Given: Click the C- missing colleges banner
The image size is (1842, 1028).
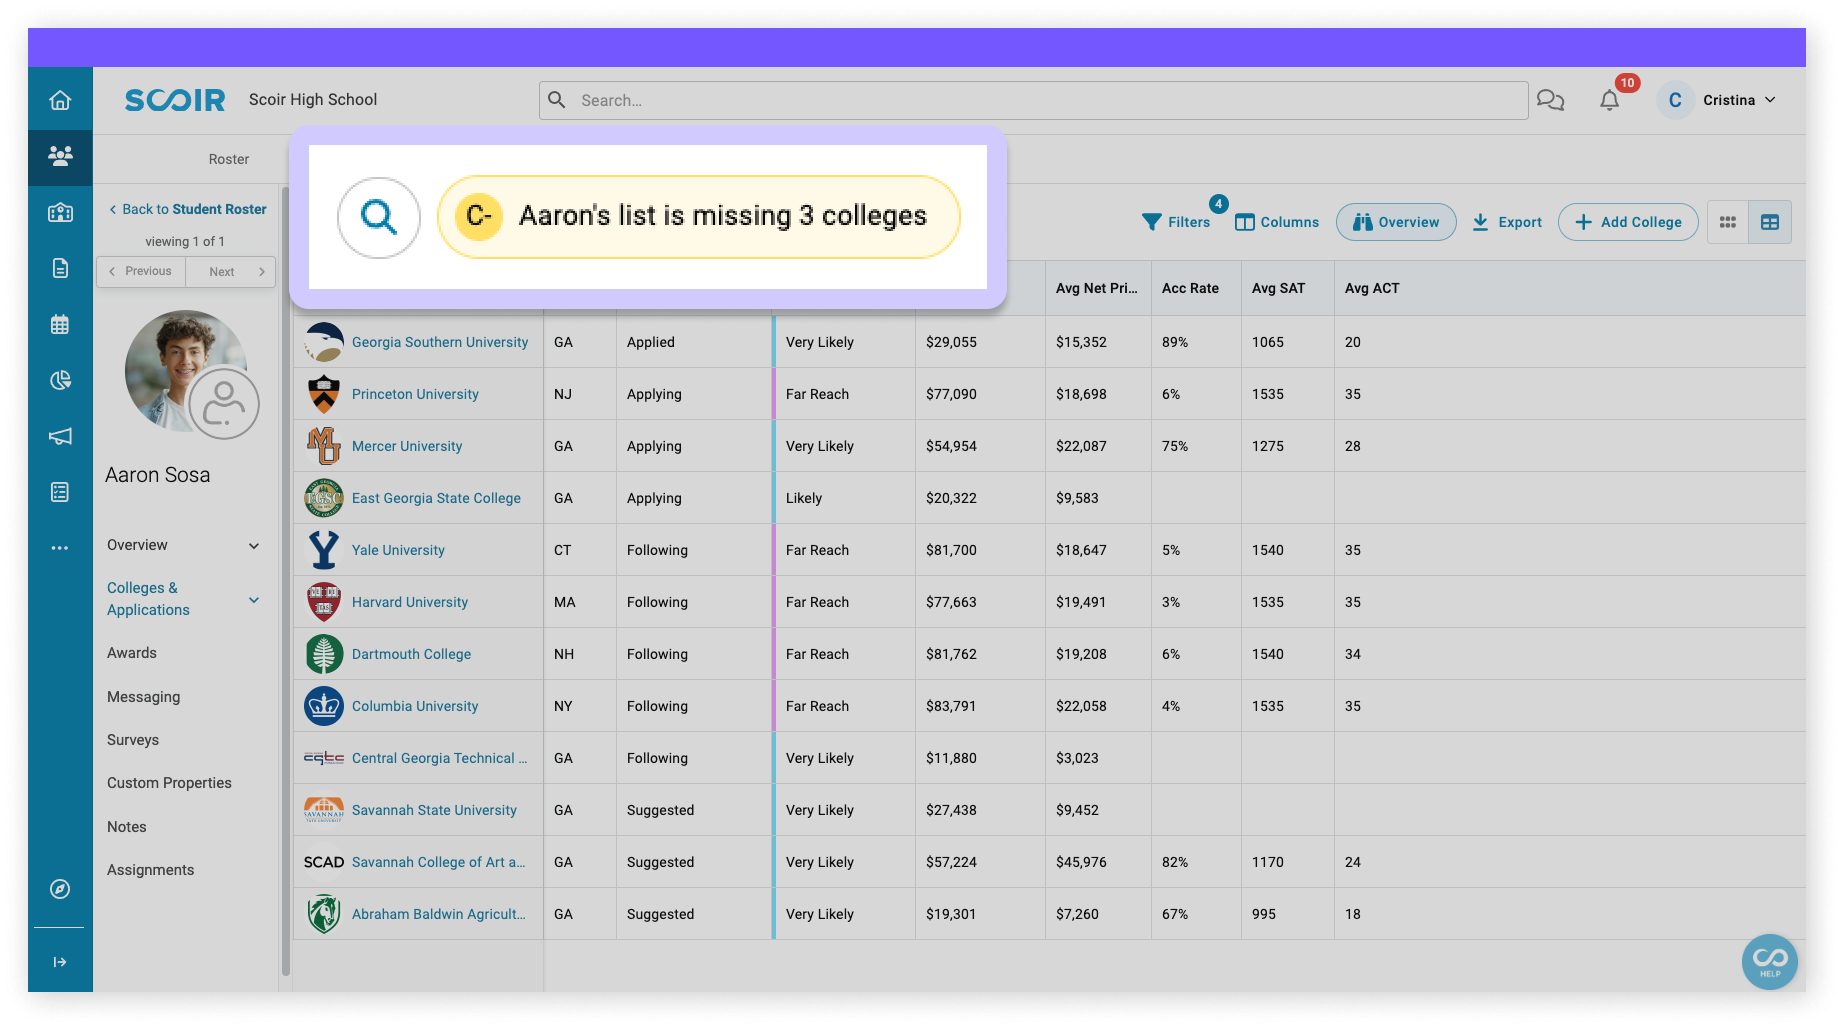Looking at the screenshot, I should [x=699, y=217].
